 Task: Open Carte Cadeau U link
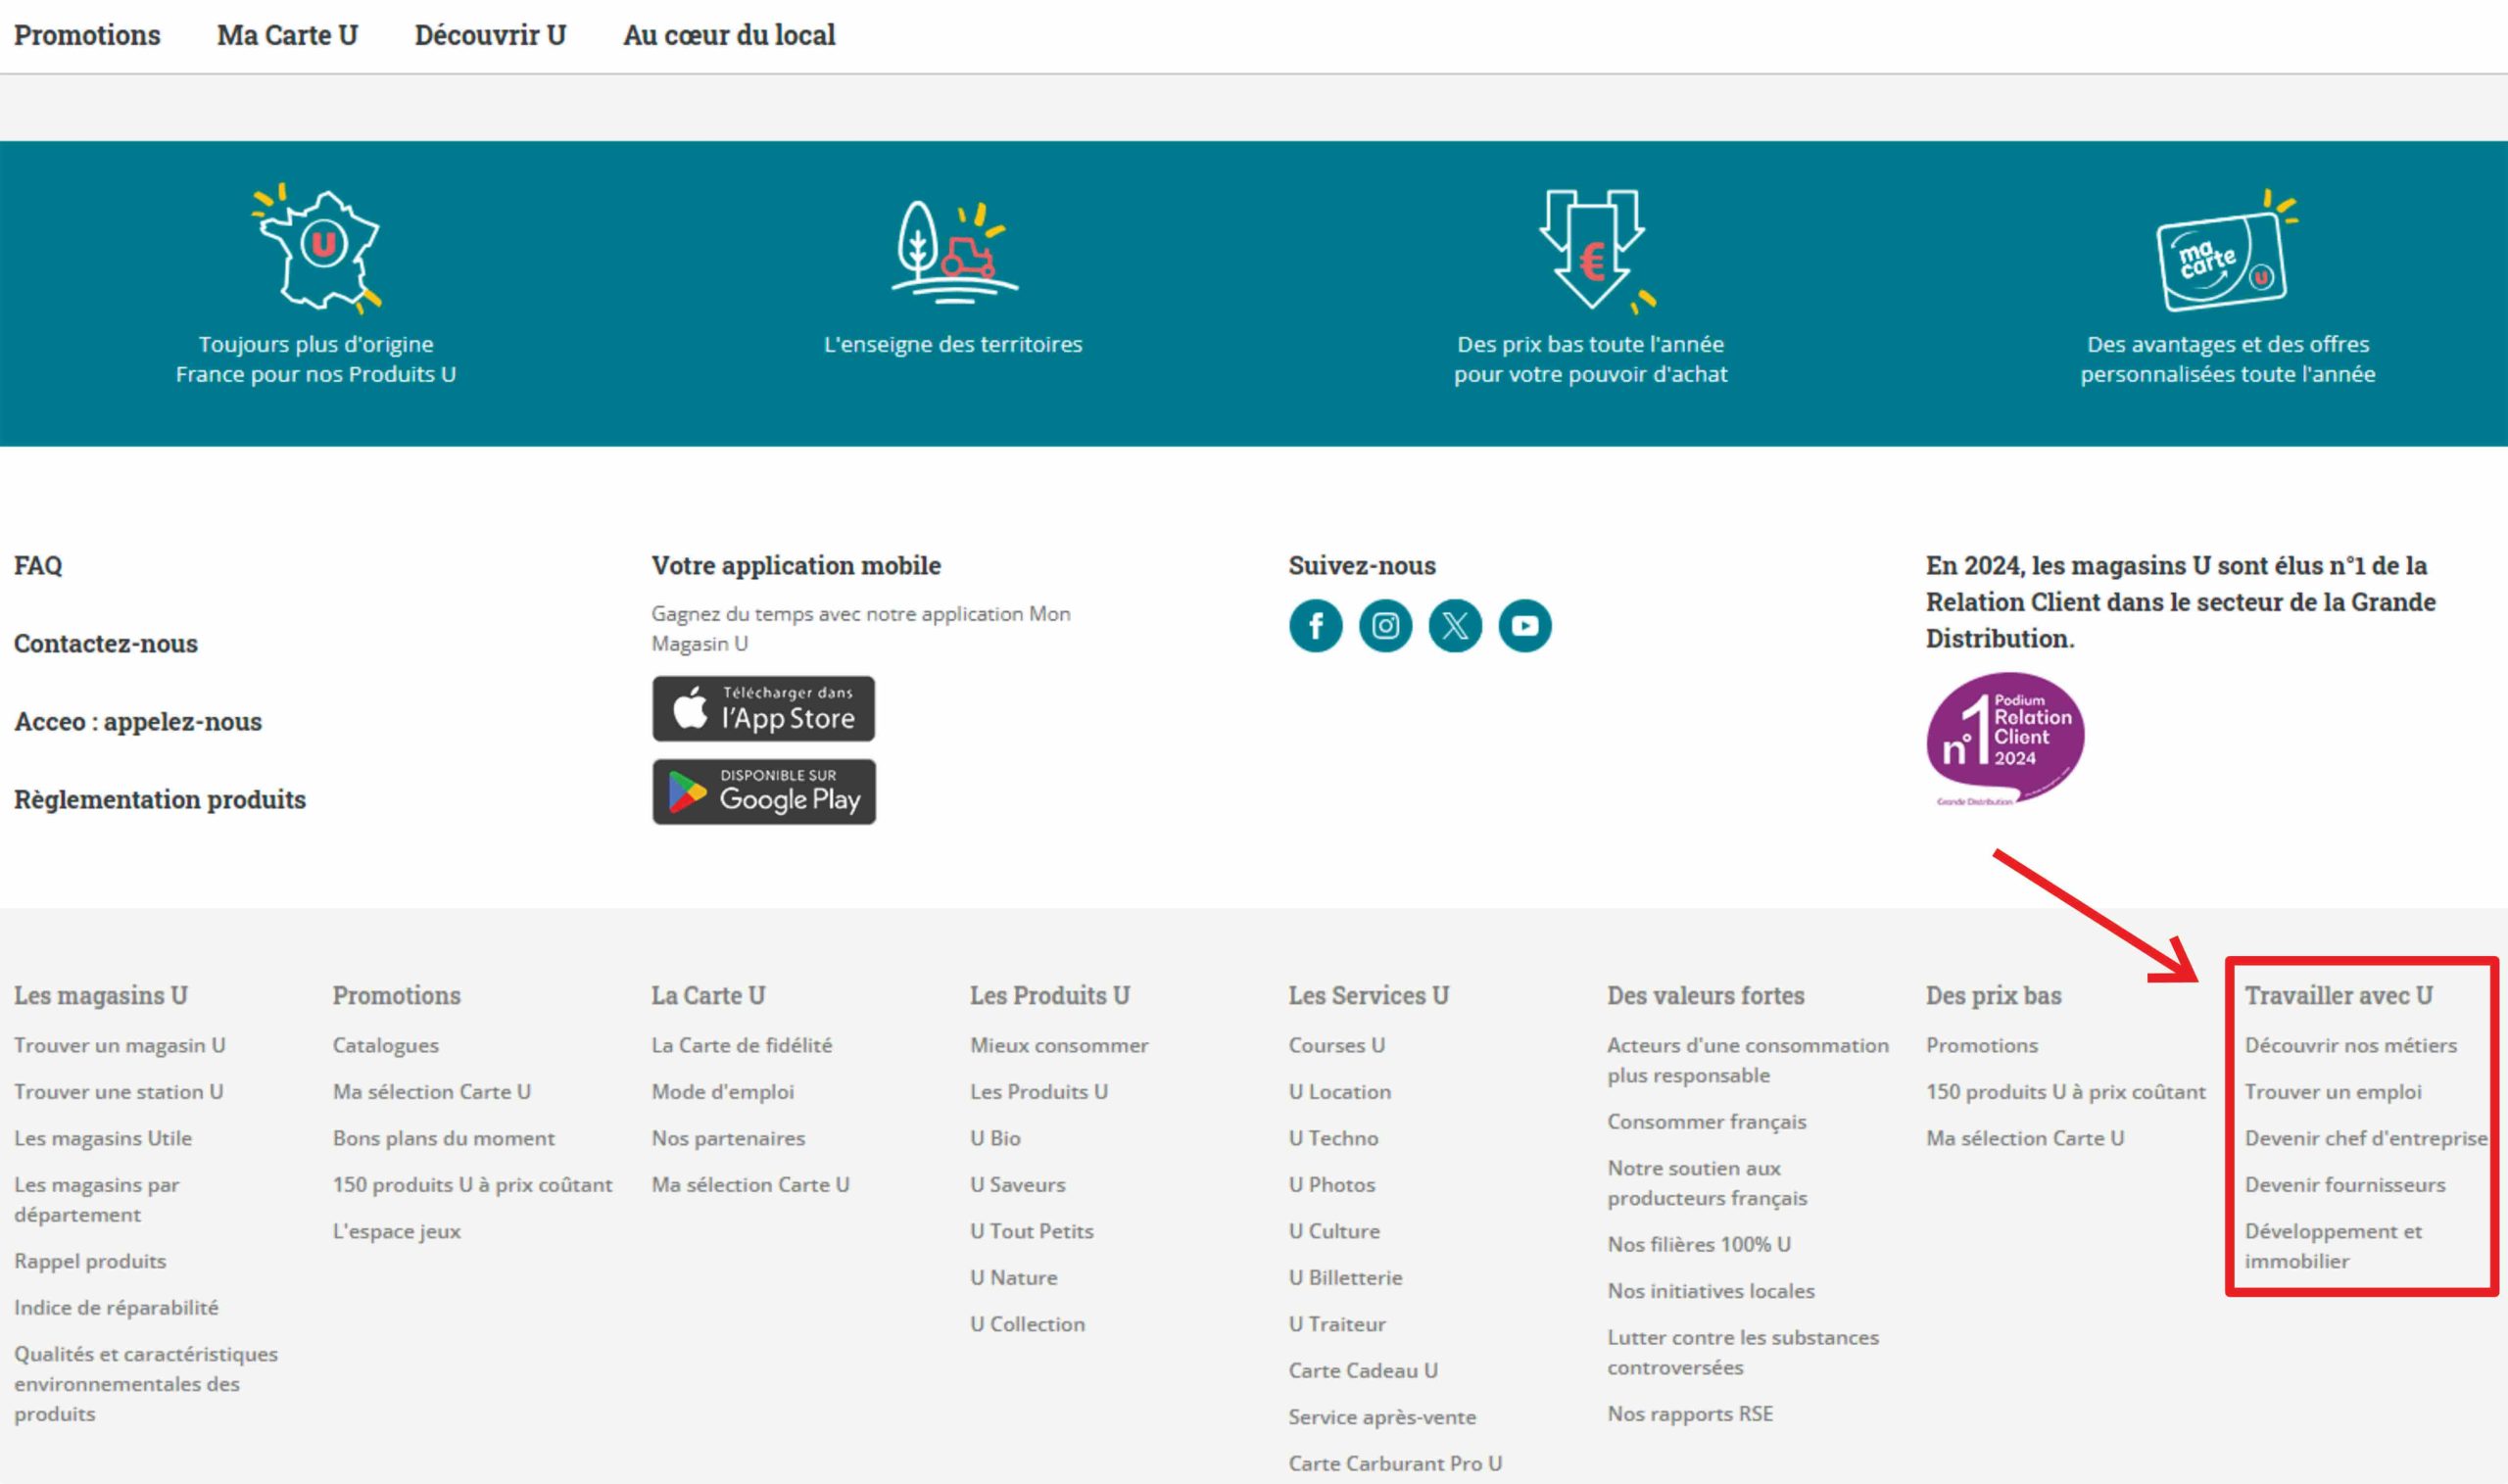(1363, 1370)
